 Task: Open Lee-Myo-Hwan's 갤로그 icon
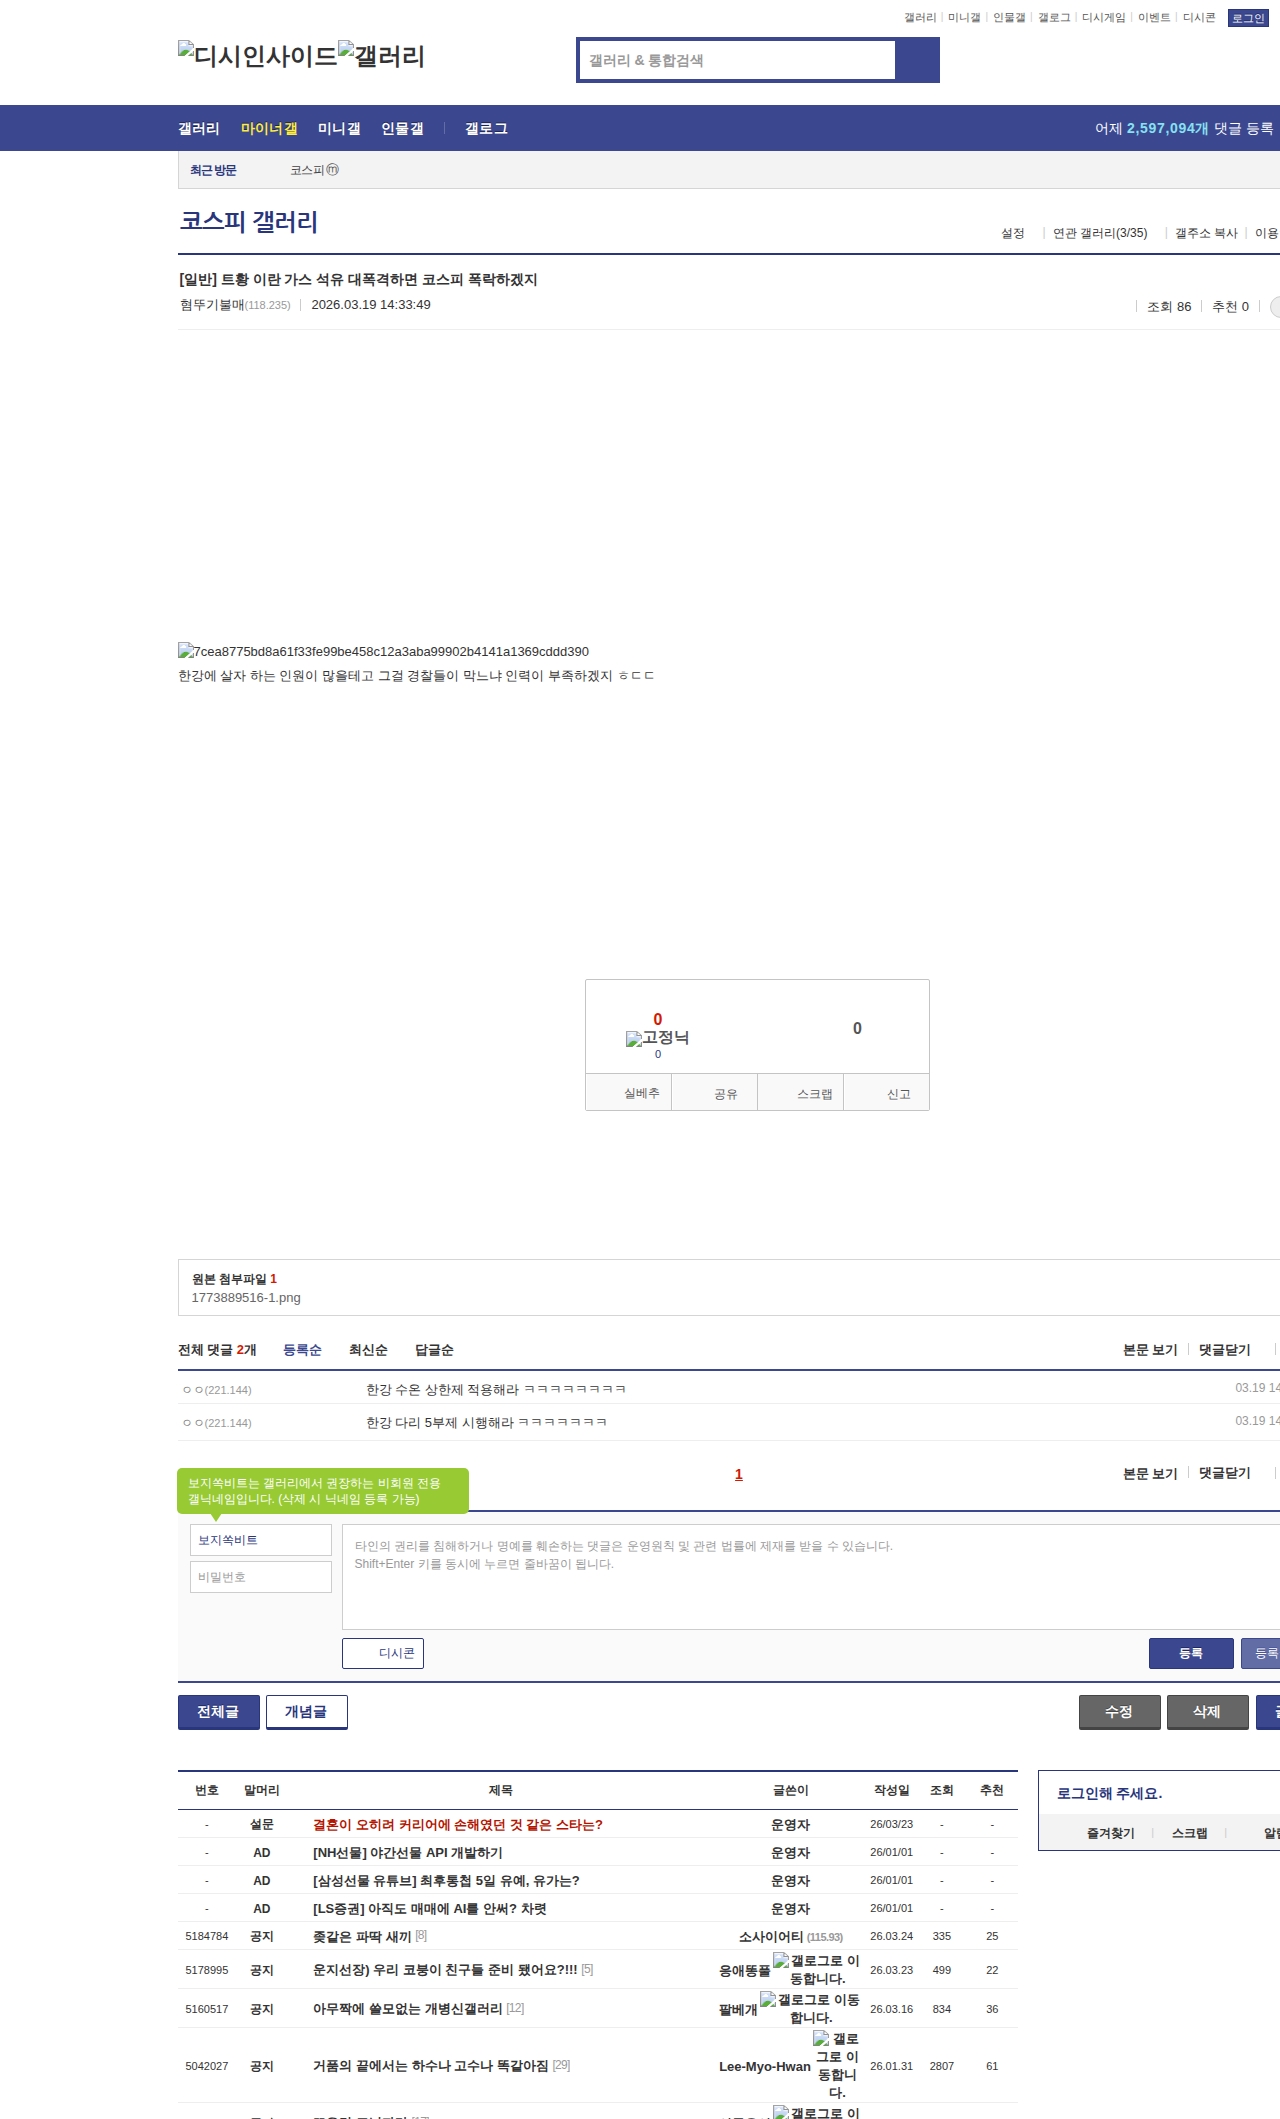(x=836, y=2065)
